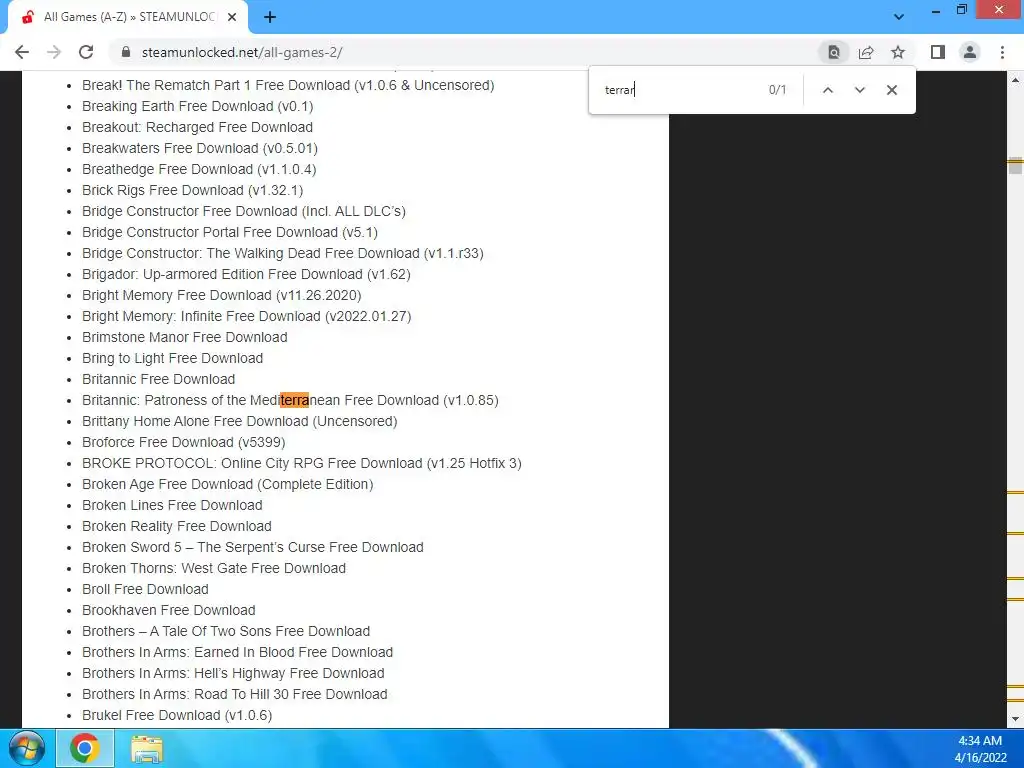The height and width of the screenshot is (768, 1024).
Task: Open Bridge Constructor Free Download (Incl. ALL DLC's)
Action: pos(244,211)
